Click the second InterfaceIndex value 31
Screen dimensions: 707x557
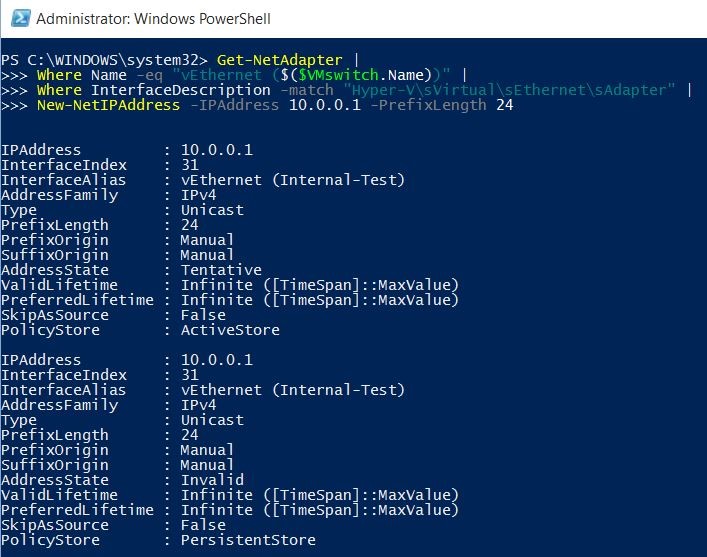tap(190, 375)
